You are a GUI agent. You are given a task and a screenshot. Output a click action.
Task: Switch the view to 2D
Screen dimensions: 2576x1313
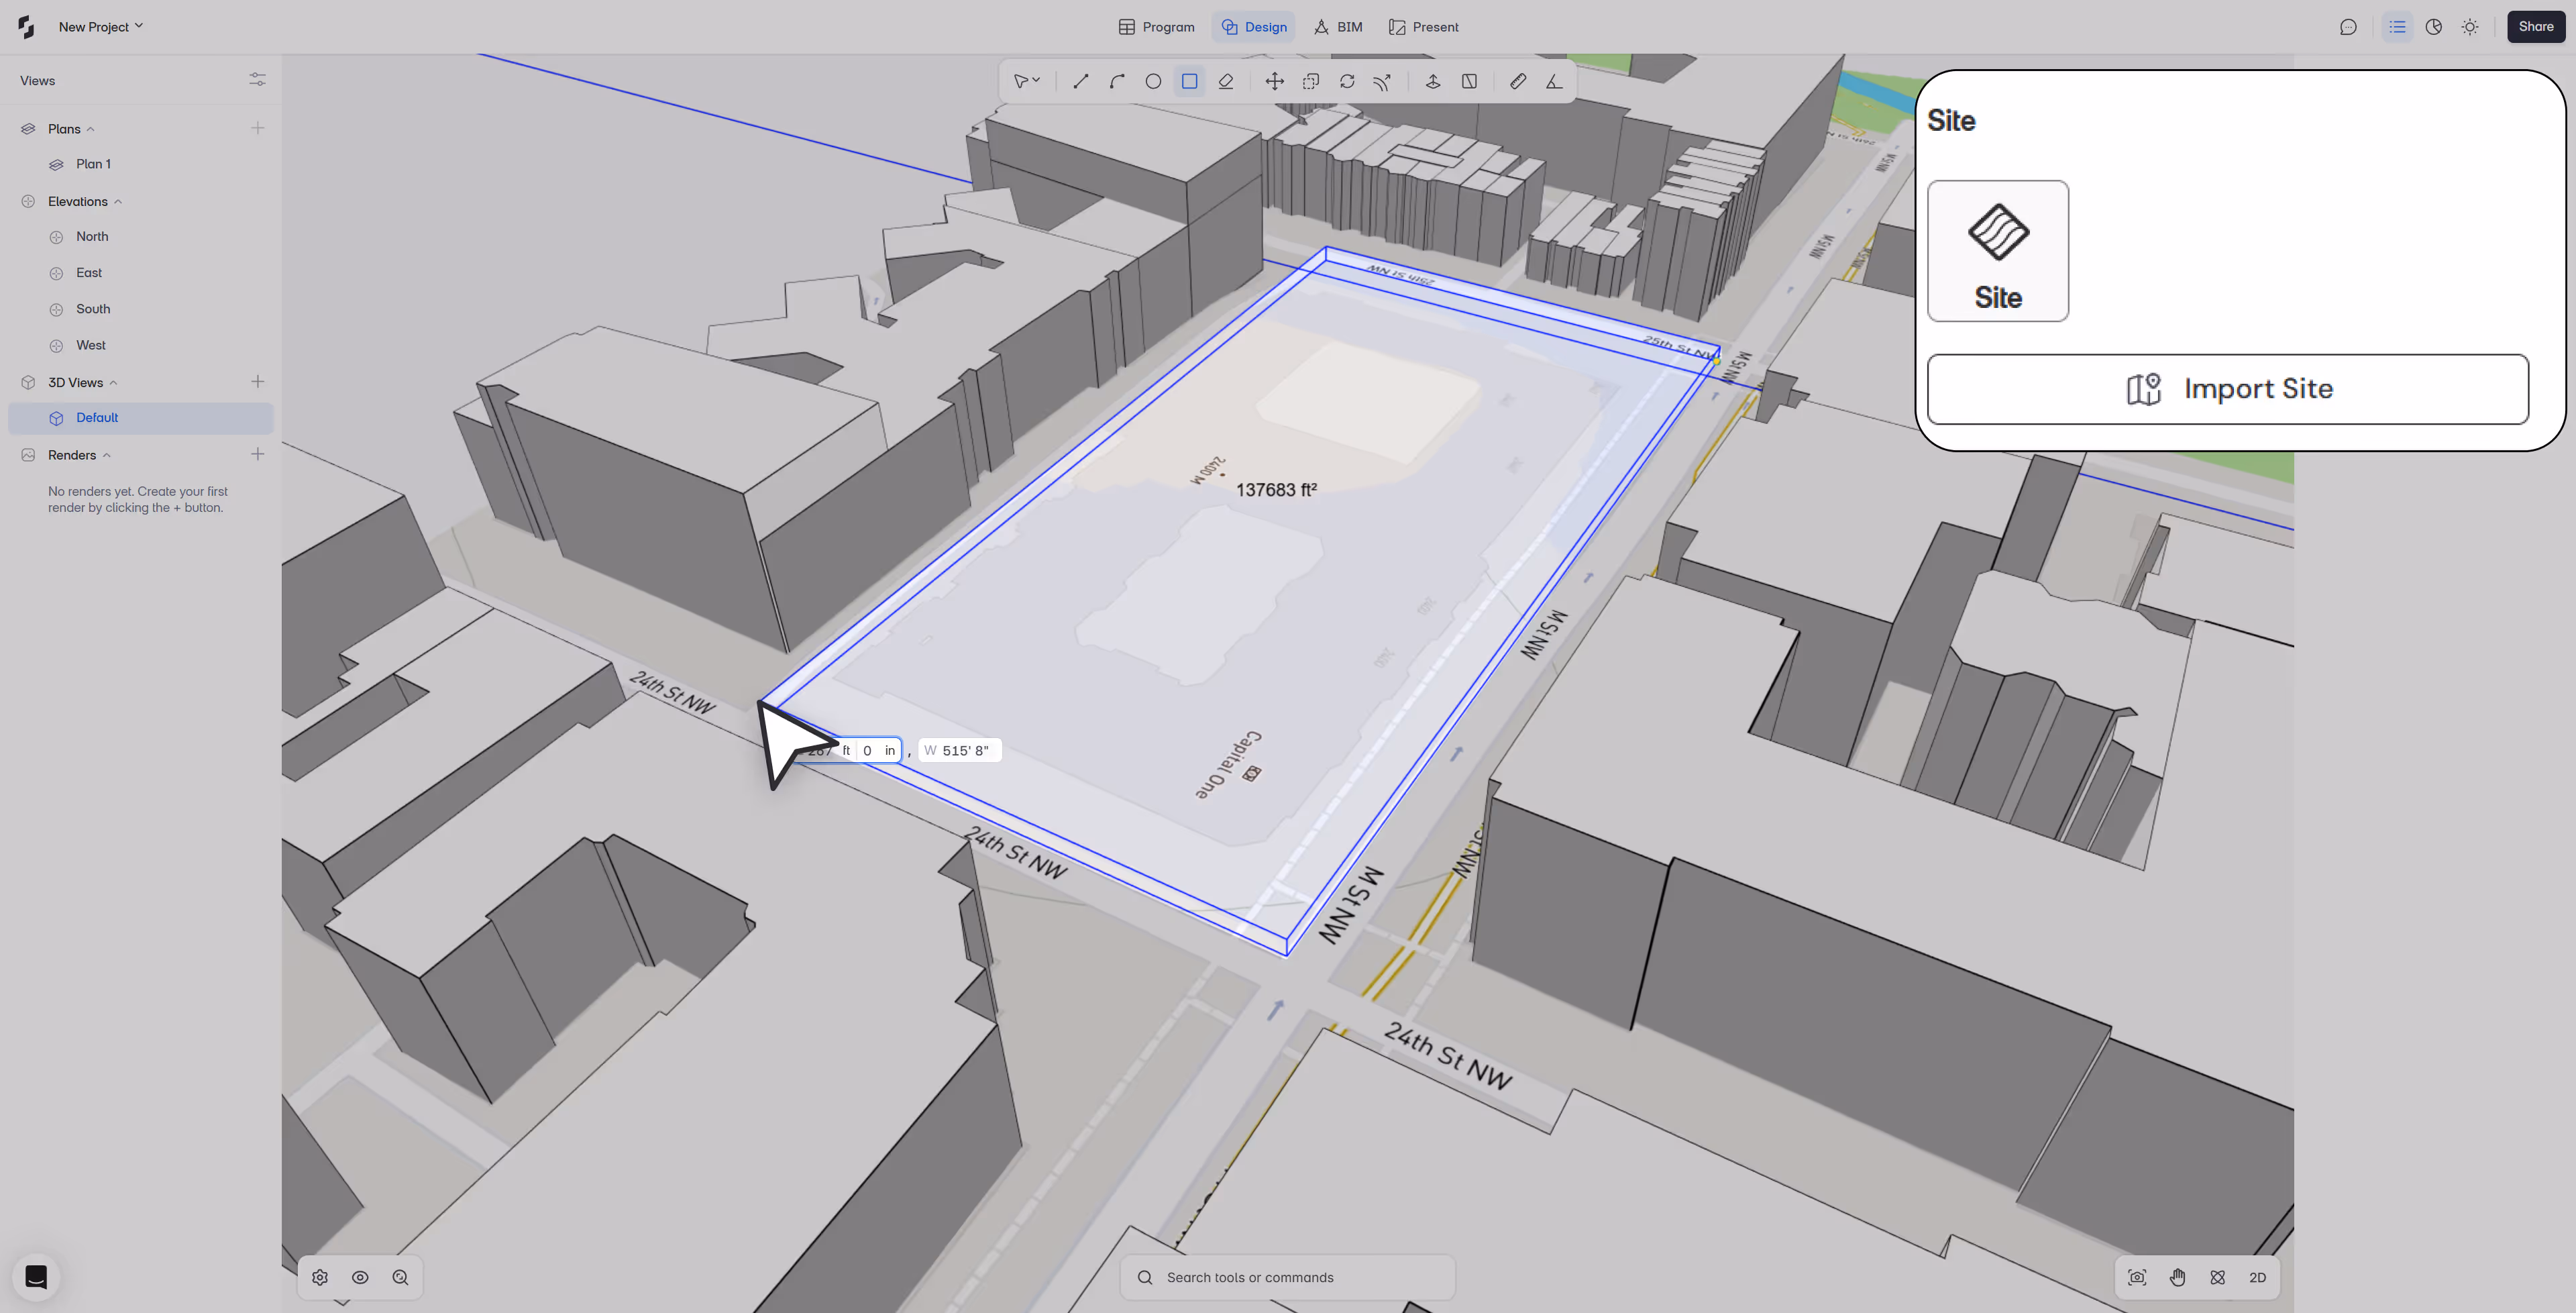(2257, 1277)
